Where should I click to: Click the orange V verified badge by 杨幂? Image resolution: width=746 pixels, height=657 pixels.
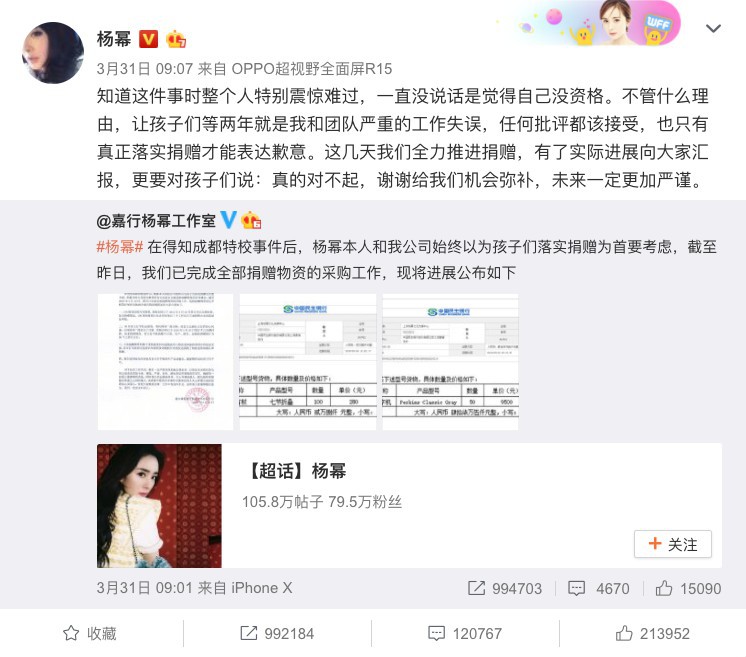(148, 39)
